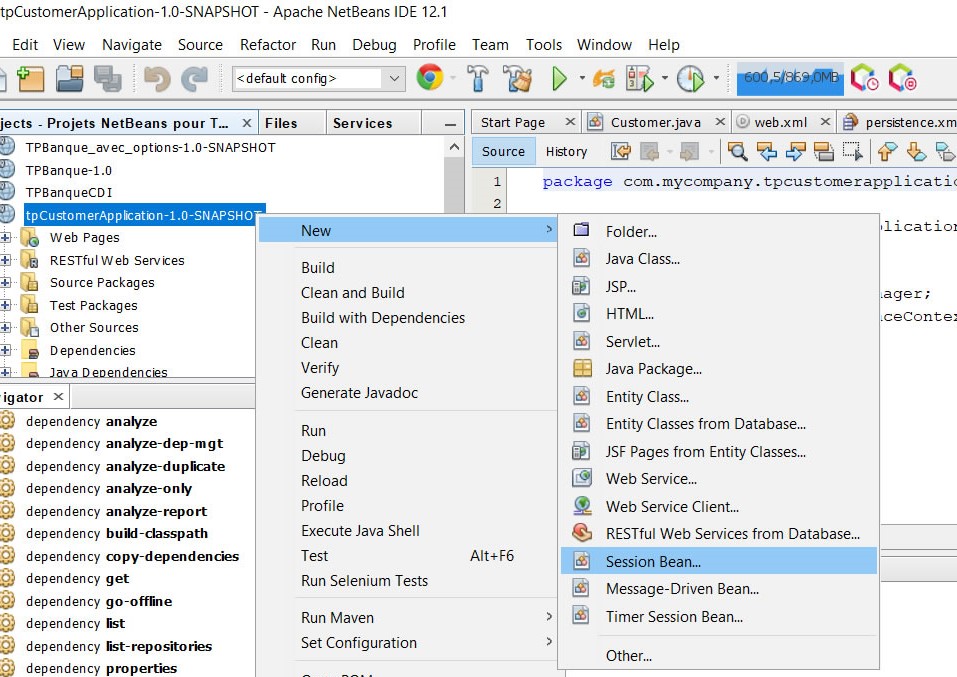Switch to the Customer.java tab
The height and width of the screenshot is (677, 957).
[655, 122]
